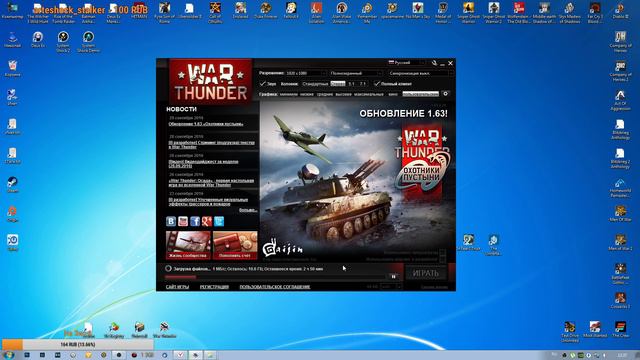Open Act Of Aggression desktop shortcut
The height and width of the screenshot is (360, 640).
pyautogui.click(x=620, y=100)
